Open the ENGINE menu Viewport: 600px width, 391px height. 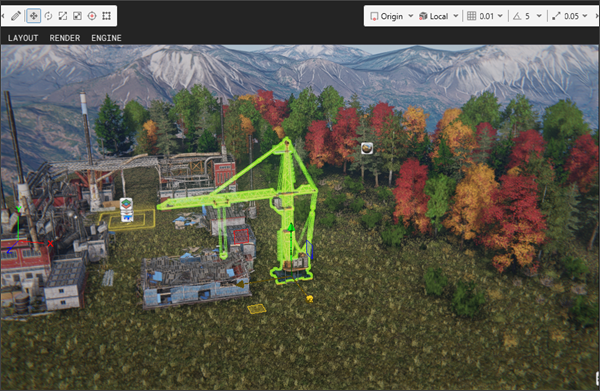(106, 38)
